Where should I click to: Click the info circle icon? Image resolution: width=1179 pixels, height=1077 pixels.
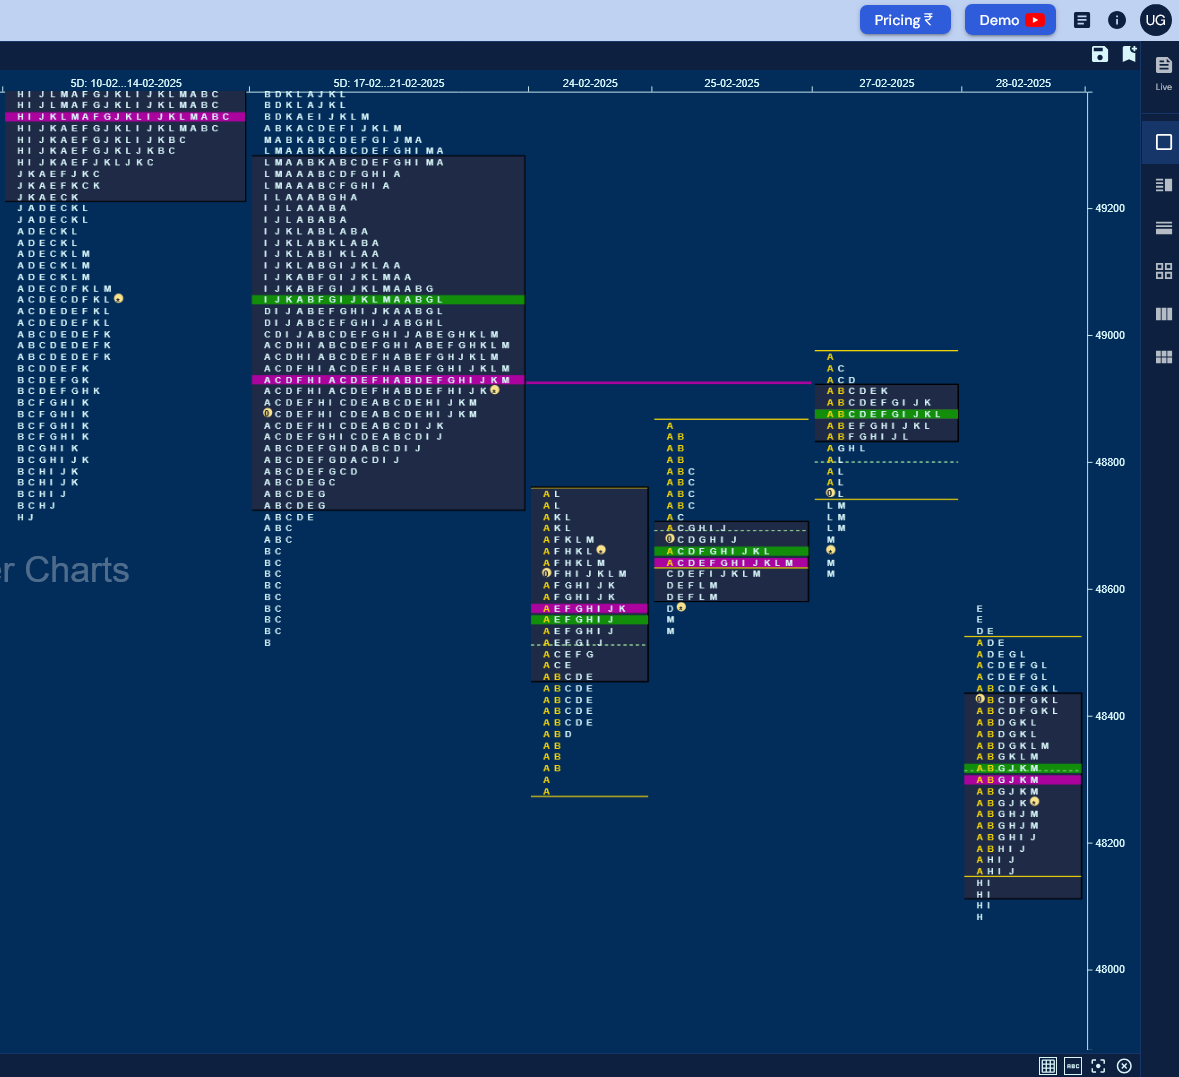[x=1117, y=20]
